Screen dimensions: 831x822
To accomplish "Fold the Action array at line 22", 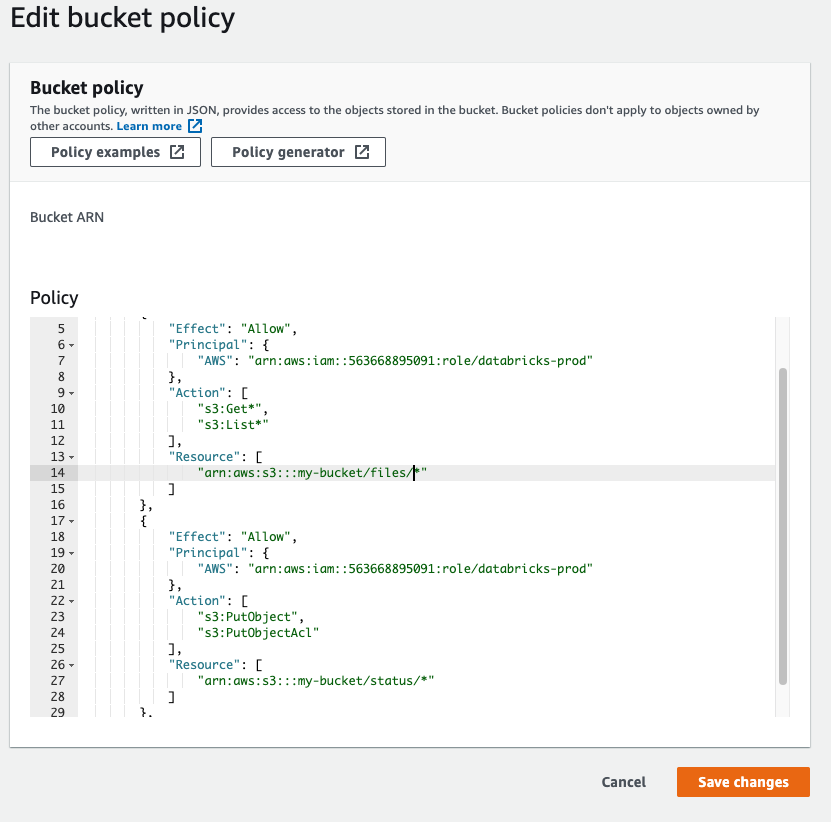I will 72,601.
